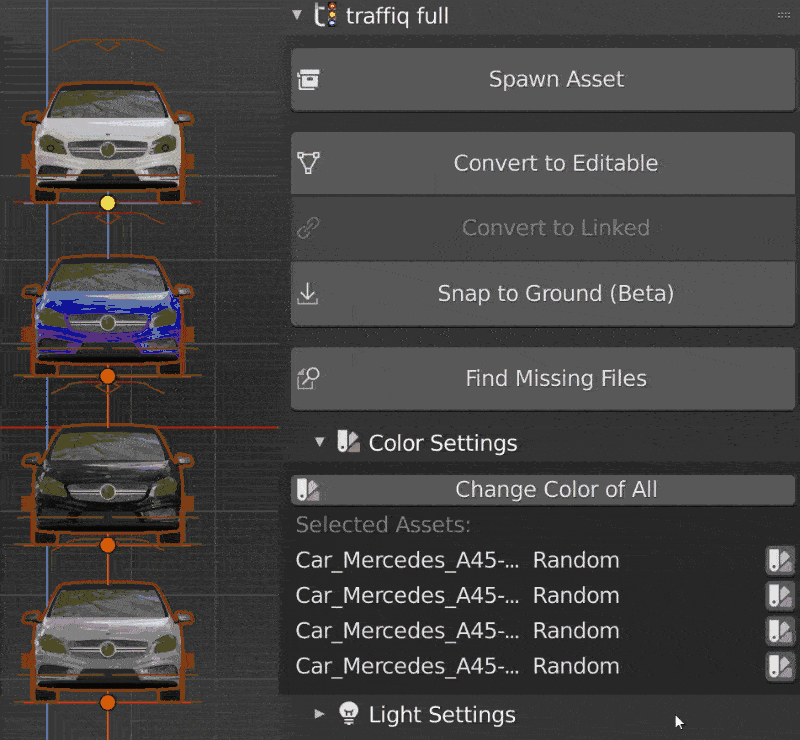This screenshot has height=740, width=800.
Task: Click the third Car_Mercedes_A45 asset name
Action: (407, 631)
